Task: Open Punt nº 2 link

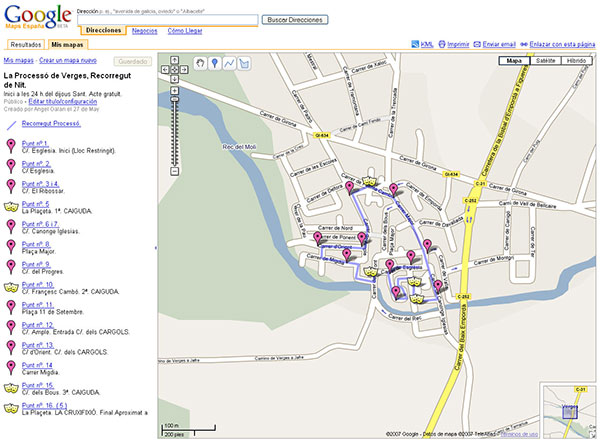Action: click(x=36, y=164)
